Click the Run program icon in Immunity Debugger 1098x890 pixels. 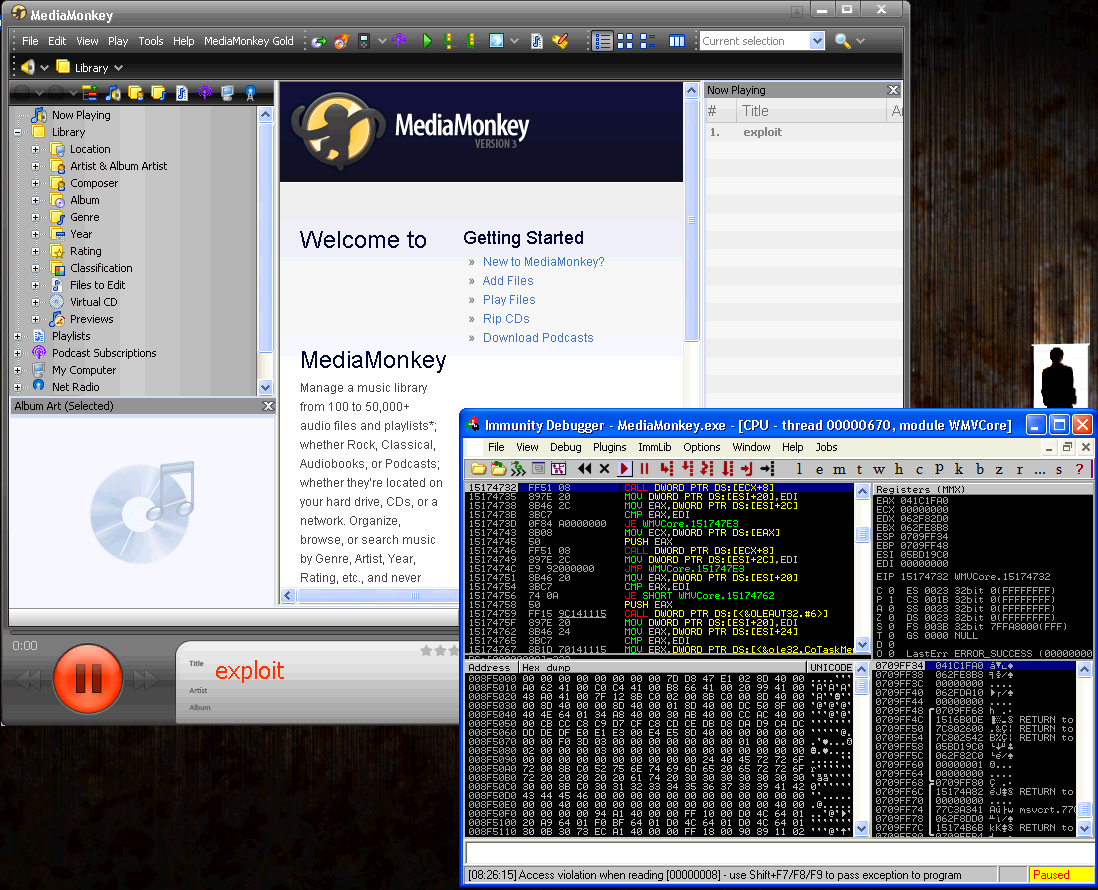[x=625, y=468]
